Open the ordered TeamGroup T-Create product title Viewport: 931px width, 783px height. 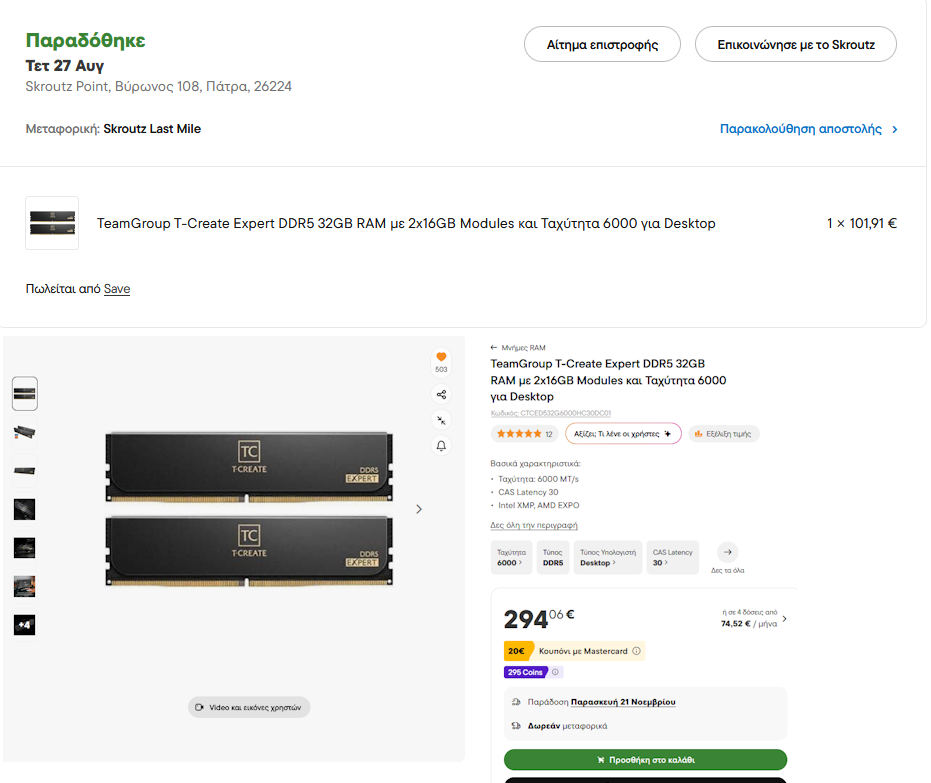(406, 224)
